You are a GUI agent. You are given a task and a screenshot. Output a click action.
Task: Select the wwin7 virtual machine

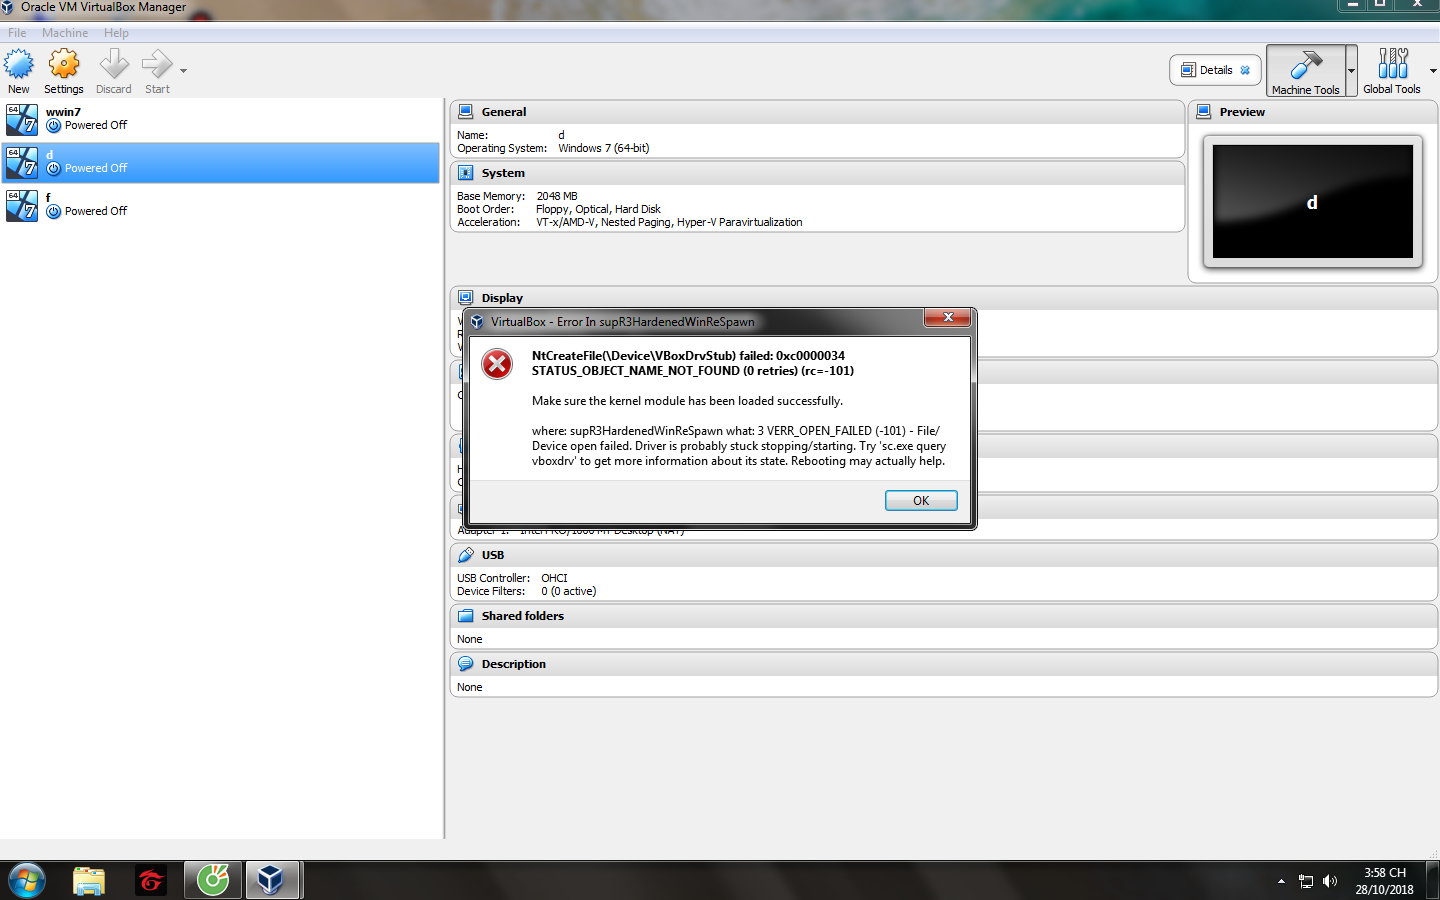point(220,119)
